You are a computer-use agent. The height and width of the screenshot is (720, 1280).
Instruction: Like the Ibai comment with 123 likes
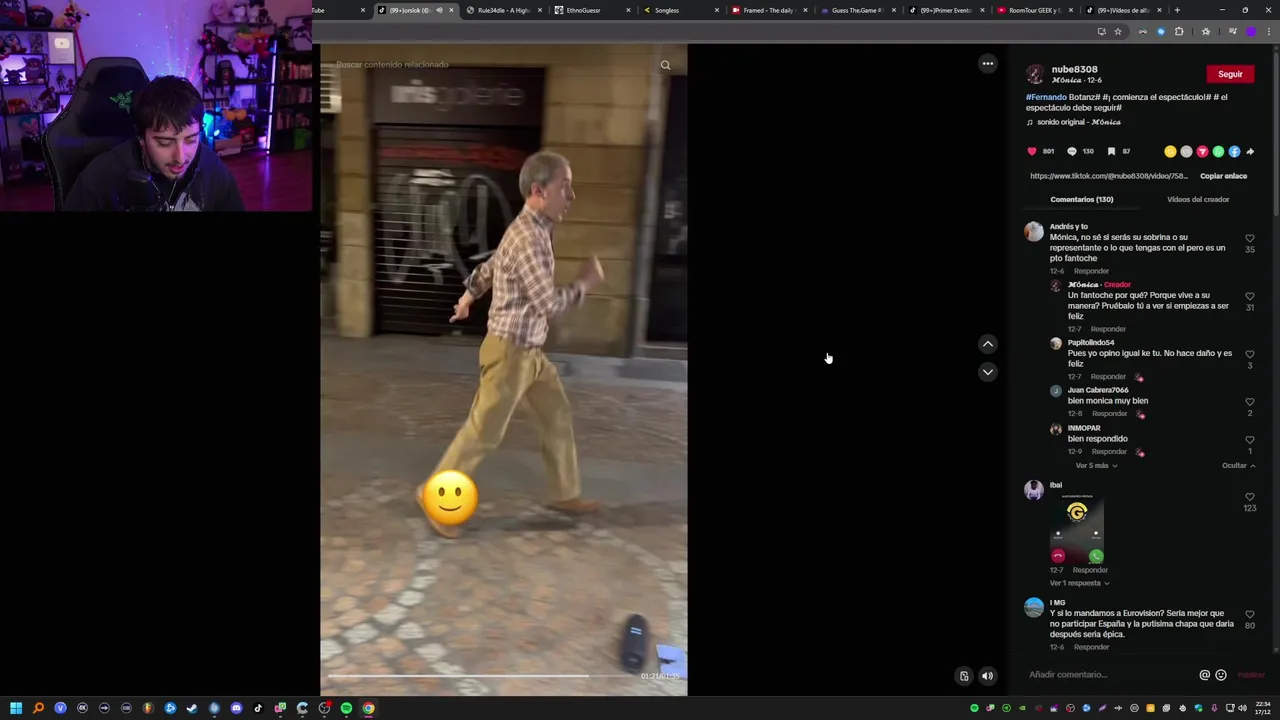pos(1250,498)
